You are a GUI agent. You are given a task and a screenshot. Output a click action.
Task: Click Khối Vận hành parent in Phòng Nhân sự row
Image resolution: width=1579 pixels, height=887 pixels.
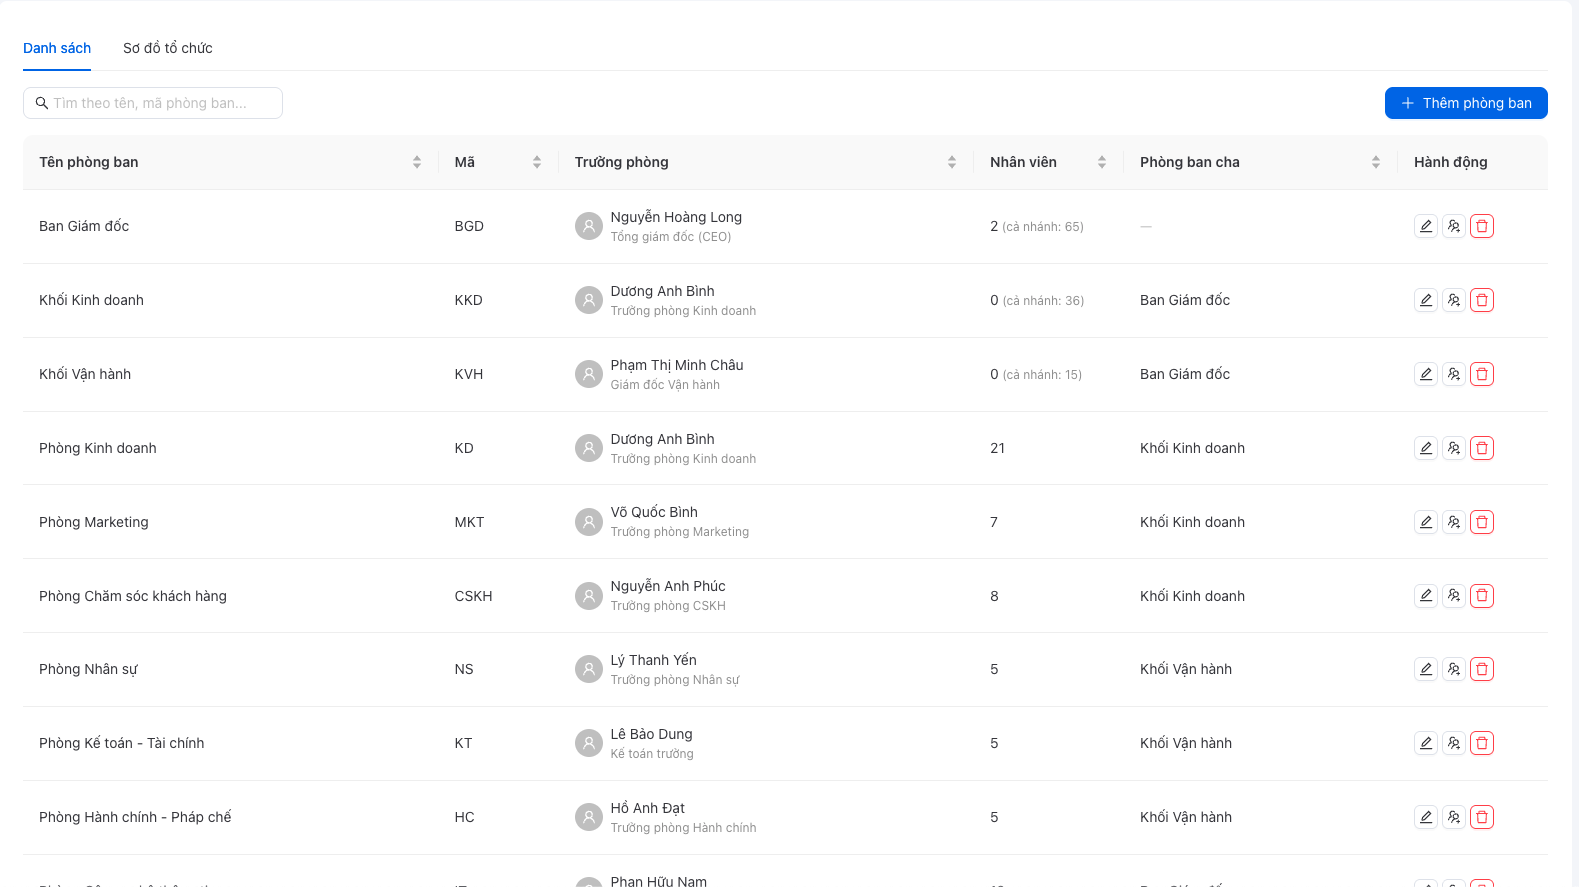[1186, 669]
